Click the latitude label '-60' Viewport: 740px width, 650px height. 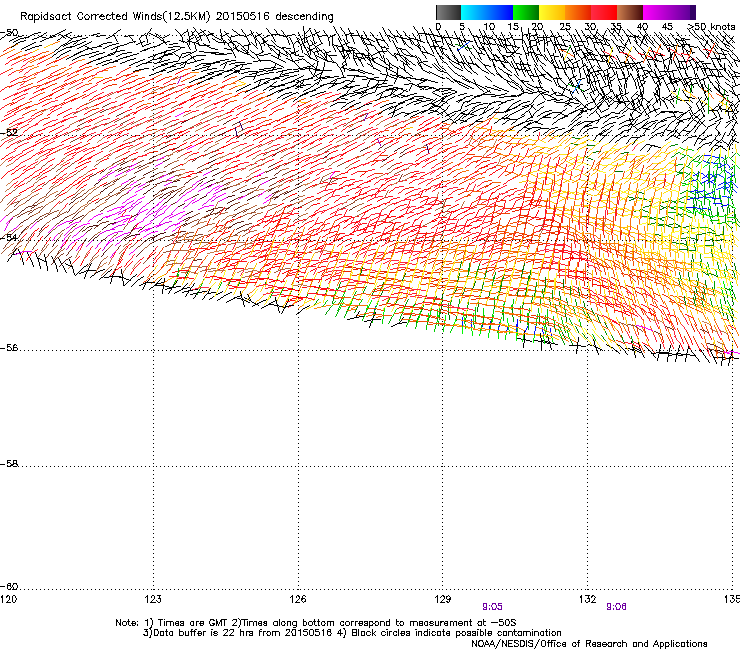pos(9,586)
